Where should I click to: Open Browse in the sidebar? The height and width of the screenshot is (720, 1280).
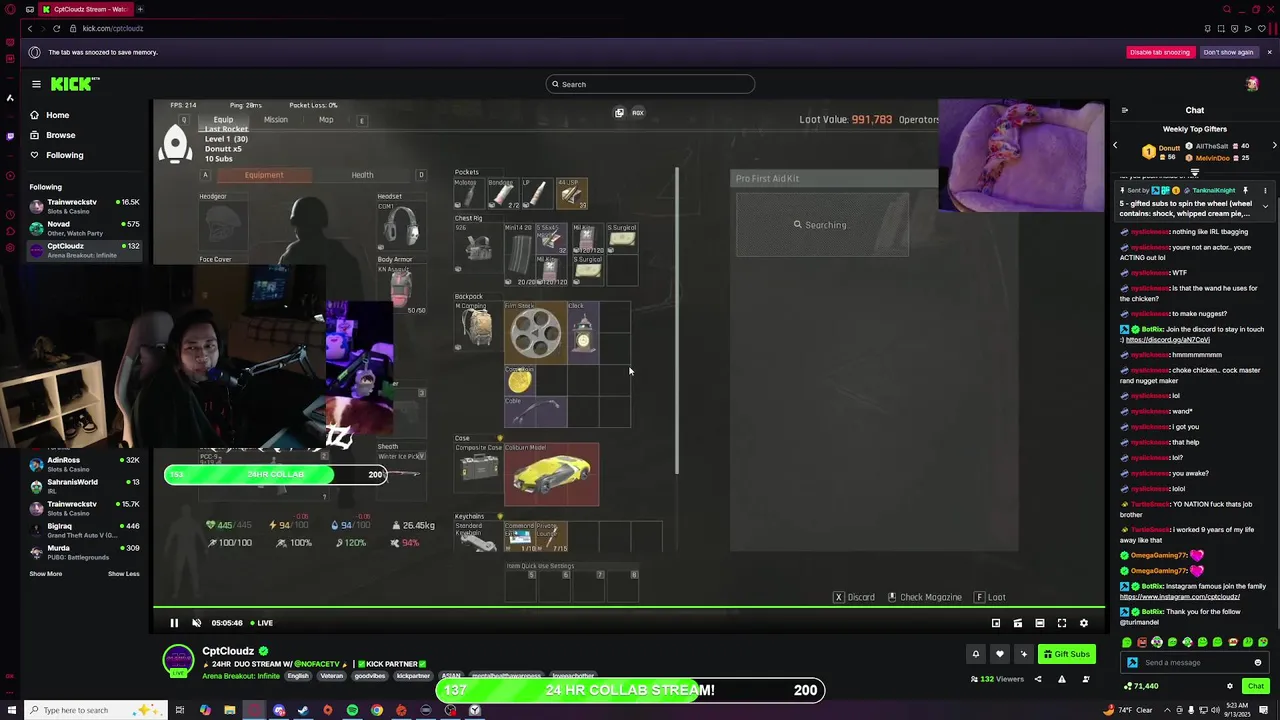pos(52,135)
